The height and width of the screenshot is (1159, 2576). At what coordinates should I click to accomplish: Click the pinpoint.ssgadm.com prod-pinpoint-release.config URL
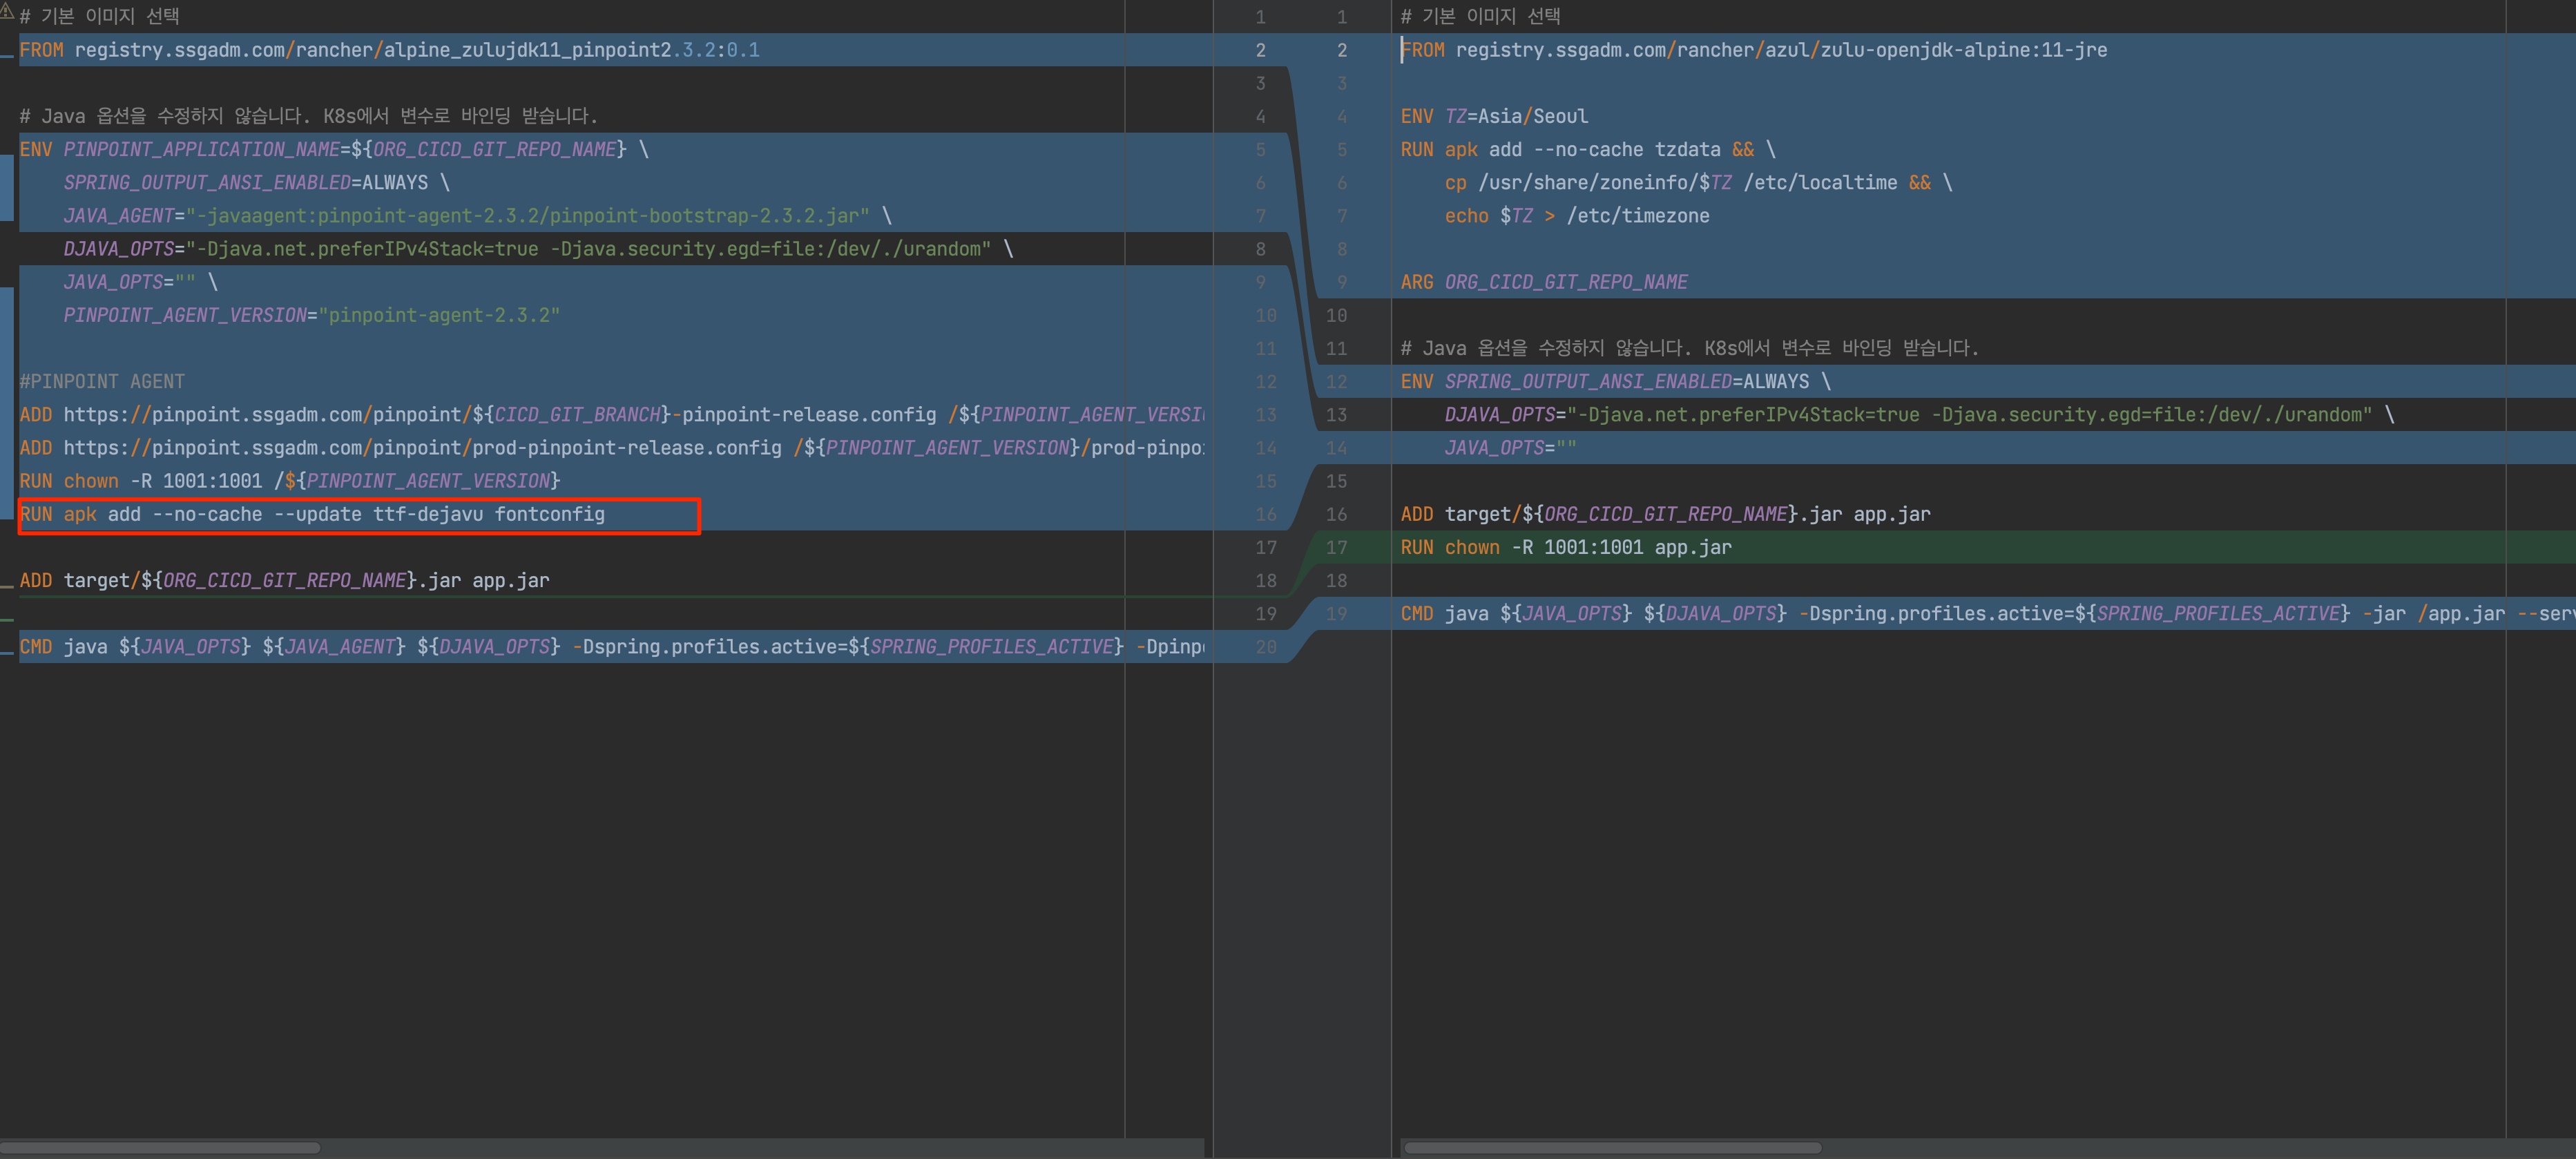tap(422, 448)
